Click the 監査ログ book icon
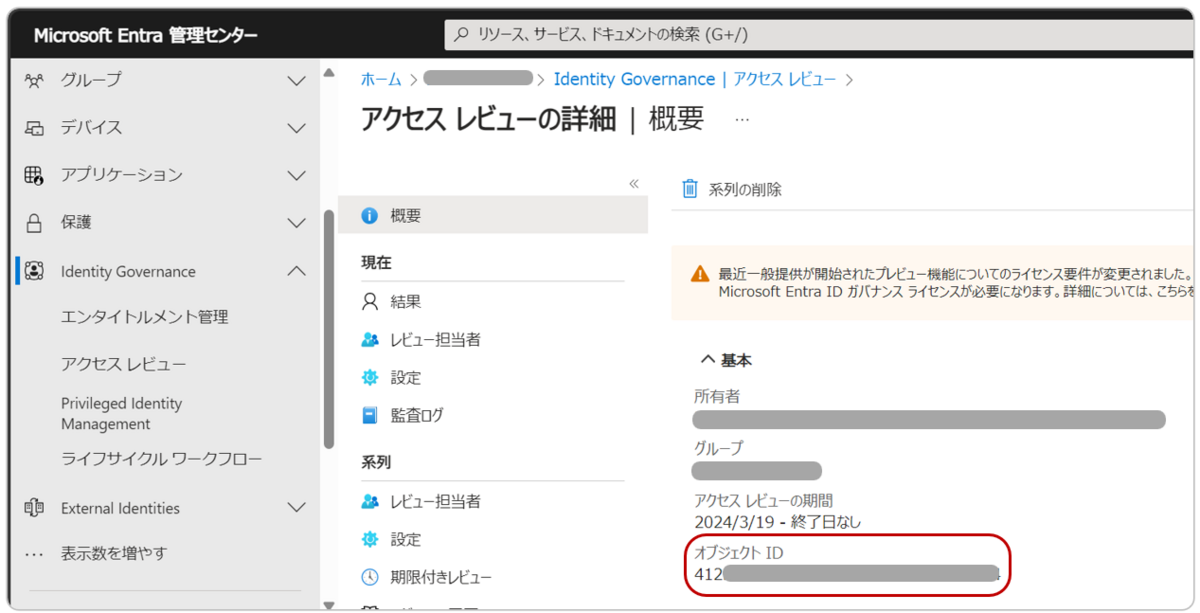Viewport: 1200px width, 613px height. tap(370, 414)
